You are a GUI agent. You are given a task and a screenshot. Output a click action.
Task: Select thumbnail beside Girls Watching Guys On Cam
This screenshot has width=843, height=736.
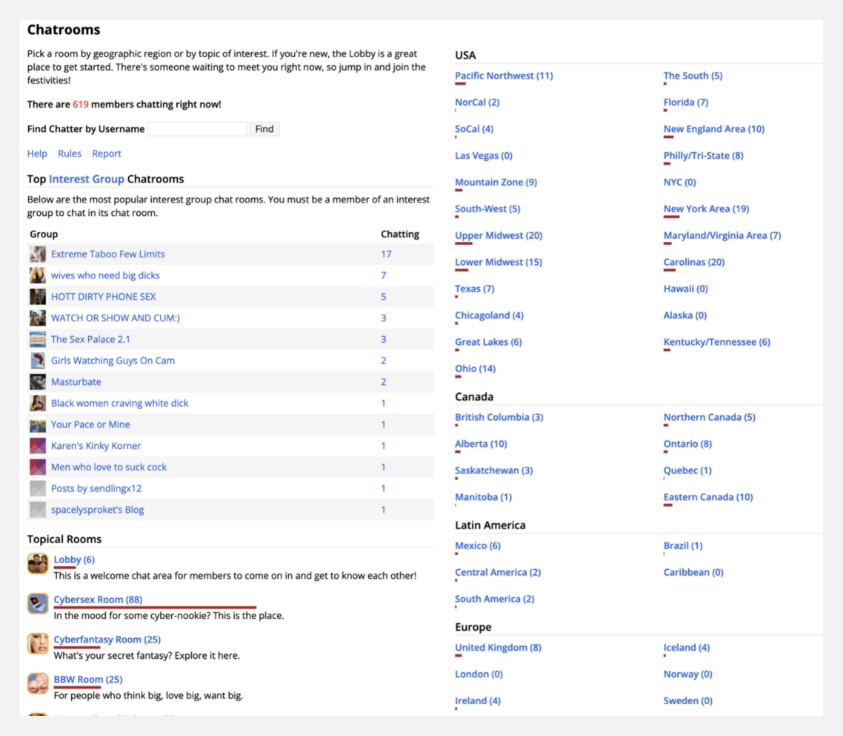click(38, 361)
